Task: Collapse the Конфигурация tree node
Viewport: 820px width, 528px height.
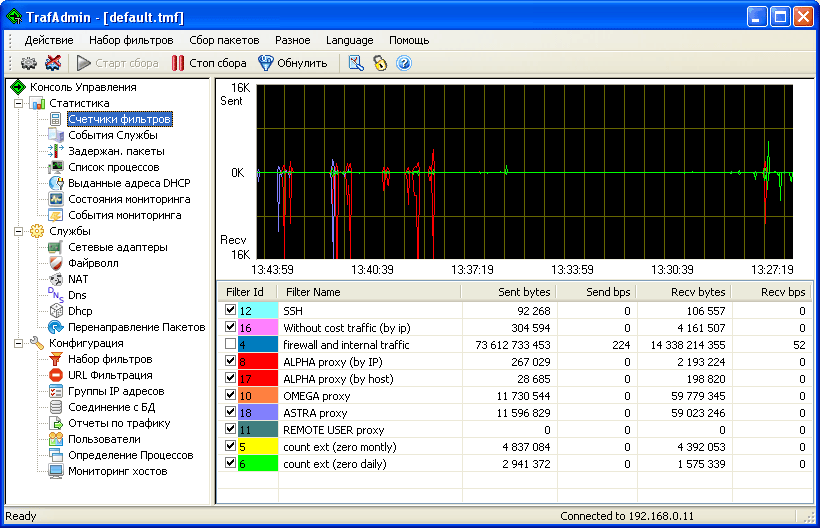Action: click(18, 343)
